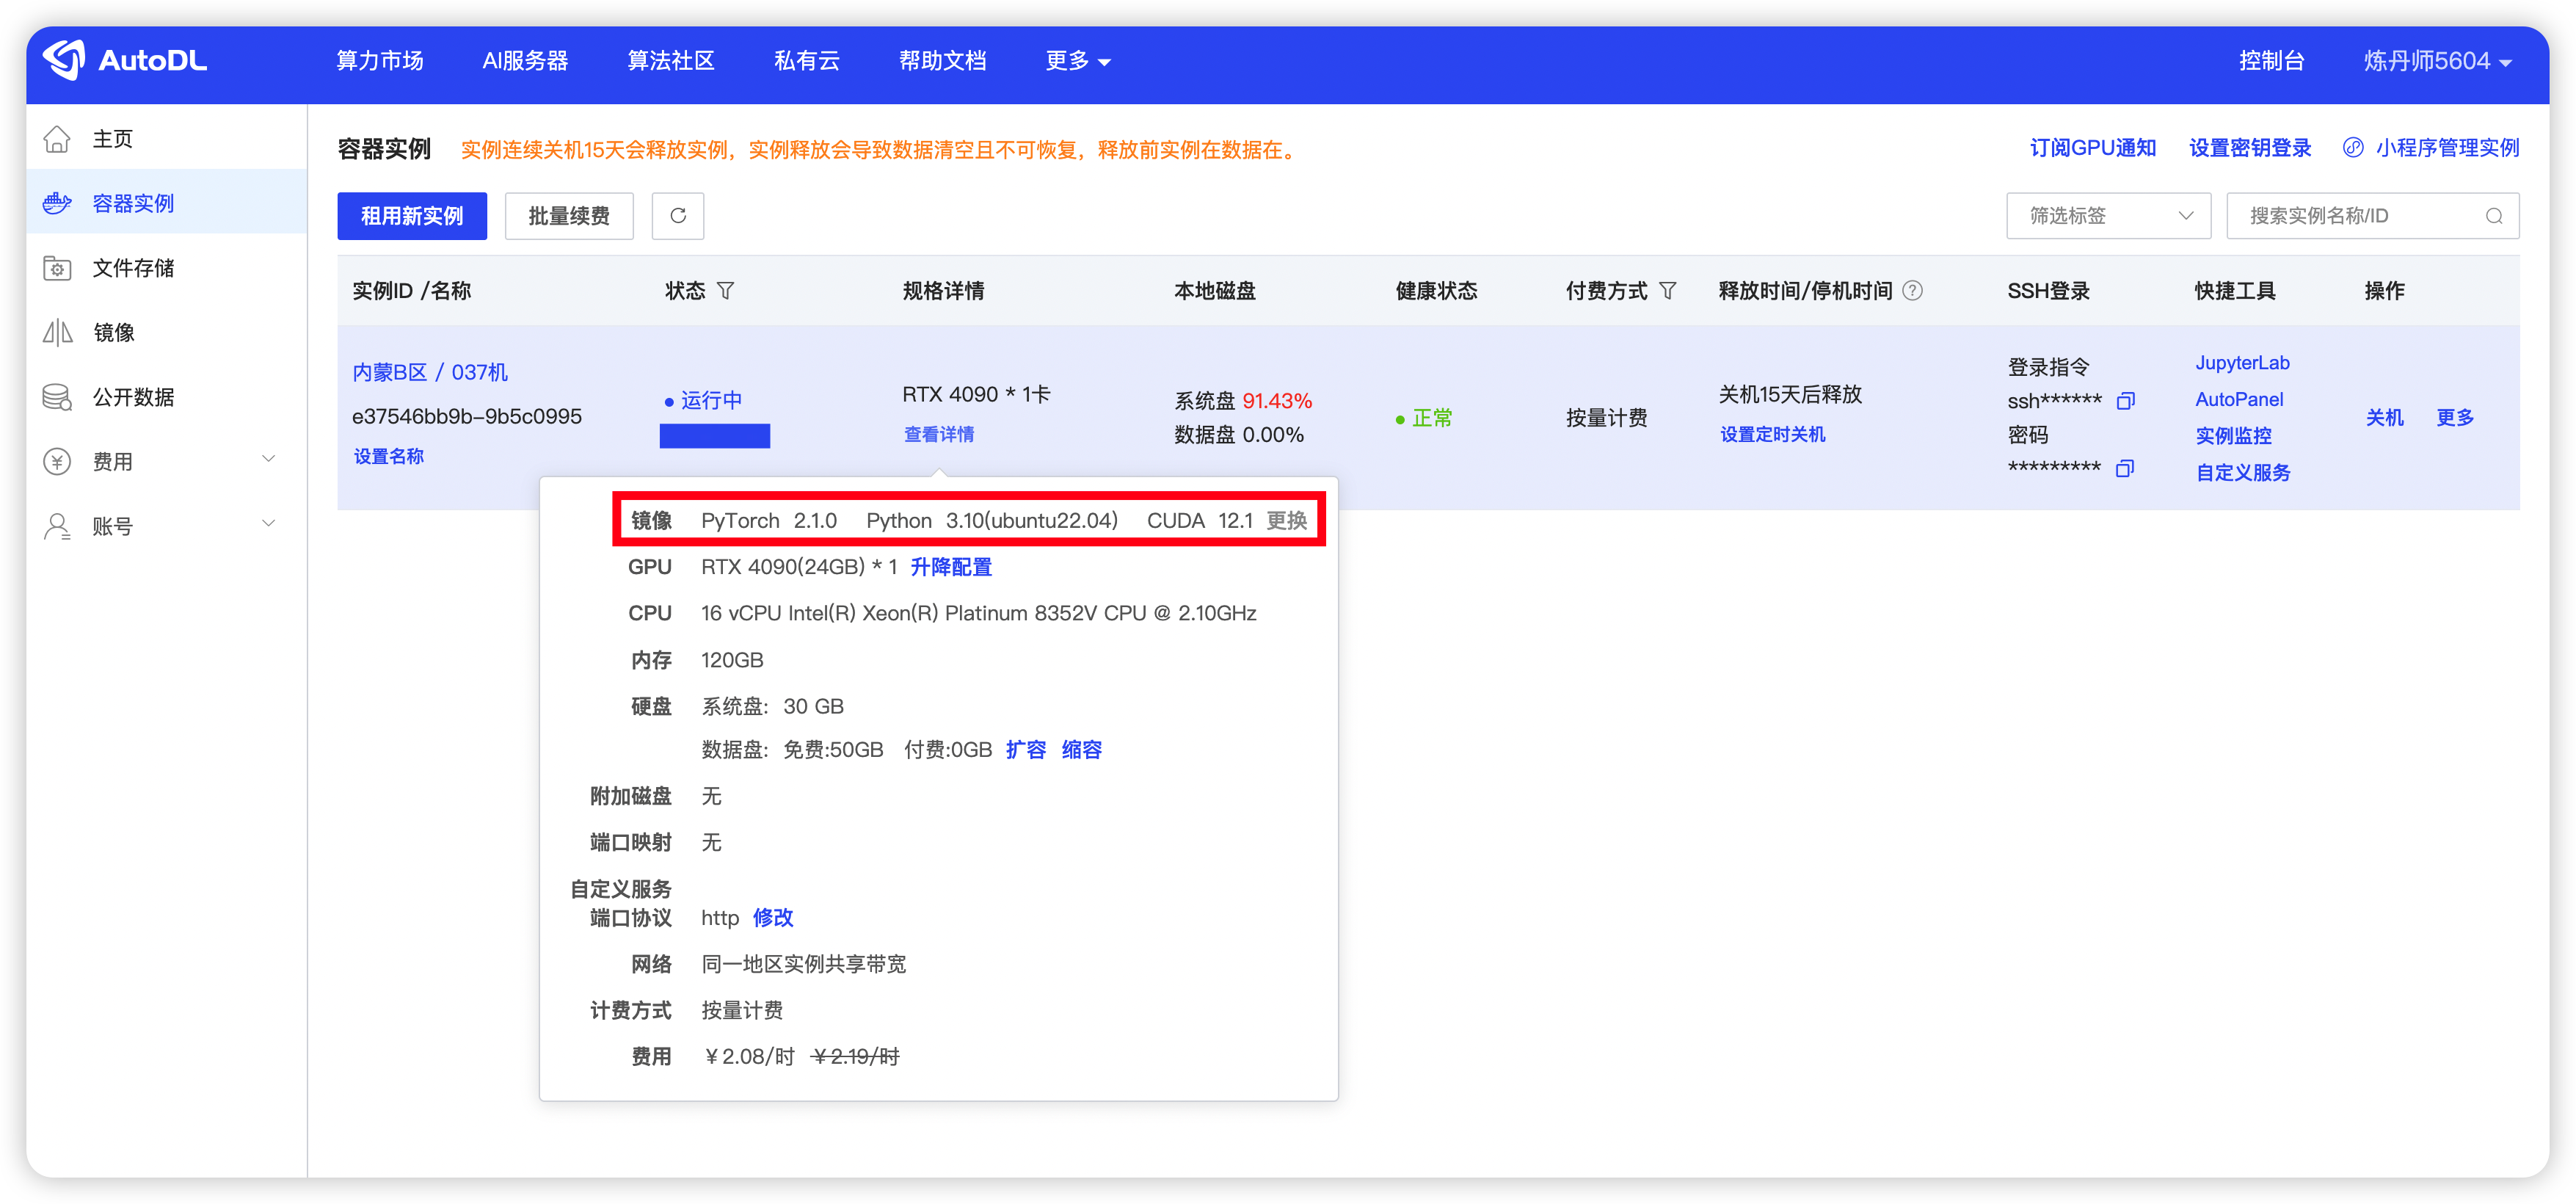The height and width of the screenshot is (1204, 2576).
Task: Click the refresh icon button
Action: (677, 216)
